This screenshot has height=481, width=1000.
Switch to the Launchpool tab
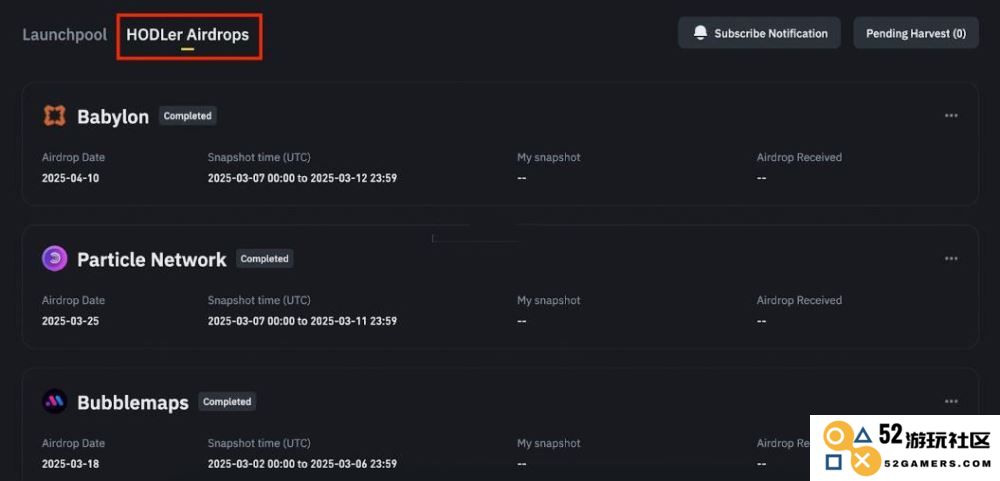(64, 34)
